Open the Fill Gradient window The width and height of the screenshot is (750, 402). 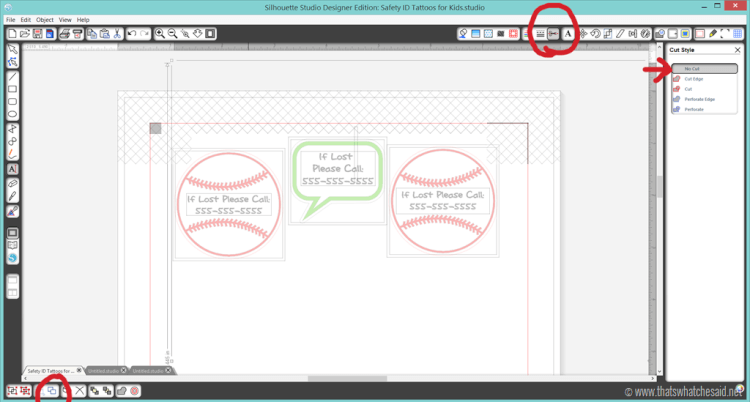475,34
